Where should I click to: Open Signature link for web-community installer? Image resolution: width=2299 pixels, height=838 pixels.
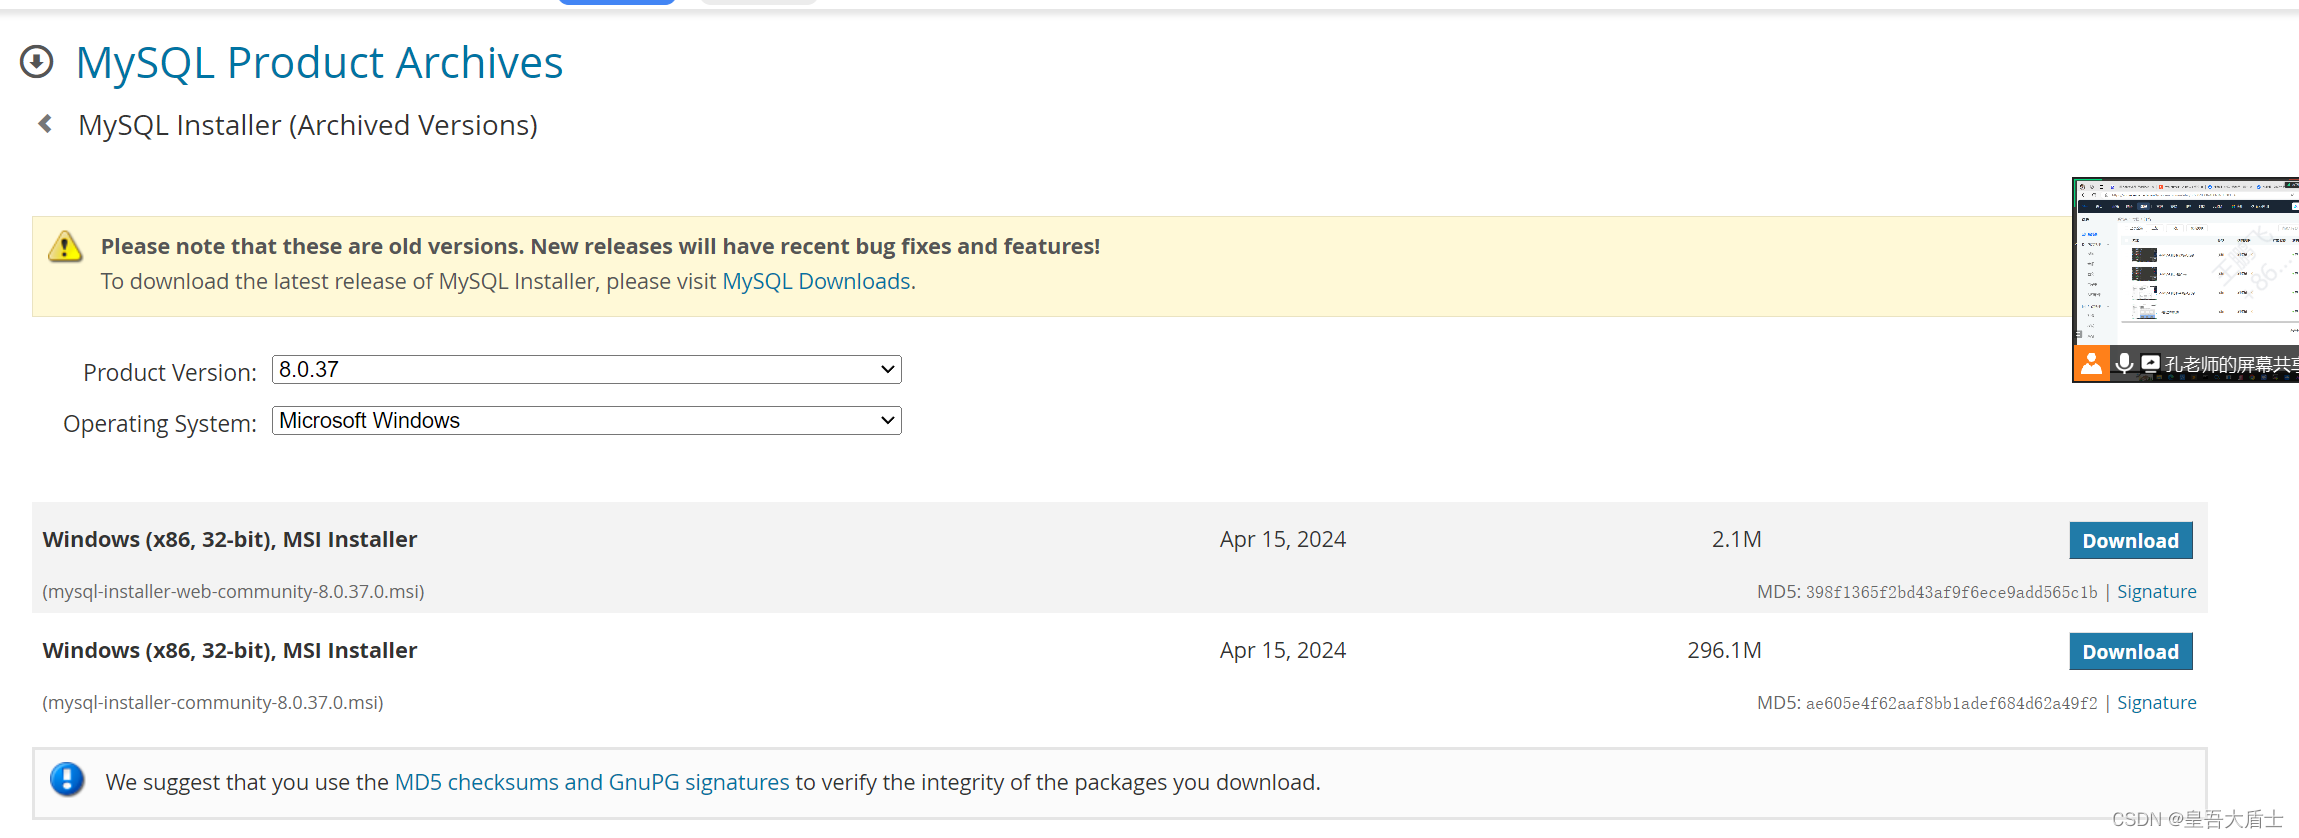click(x=2156, y=592)
